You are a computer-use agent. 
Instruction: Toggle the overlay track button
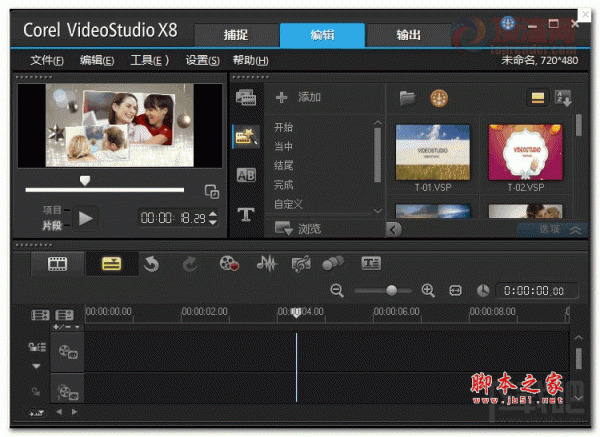68,391
